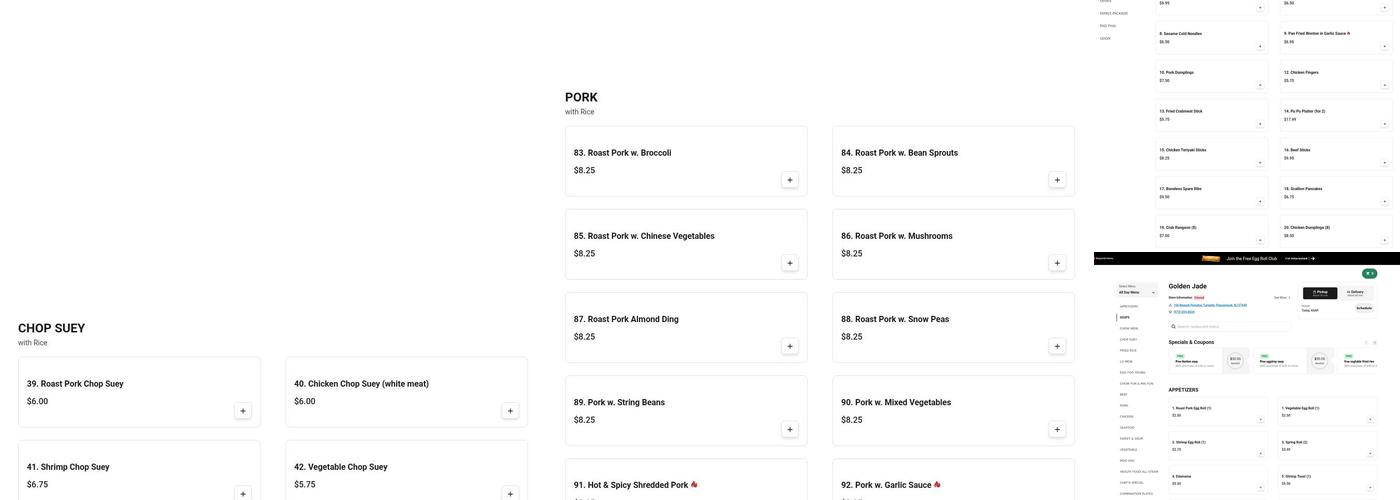Open the restaurant address link

click(x=1210, y=305)
